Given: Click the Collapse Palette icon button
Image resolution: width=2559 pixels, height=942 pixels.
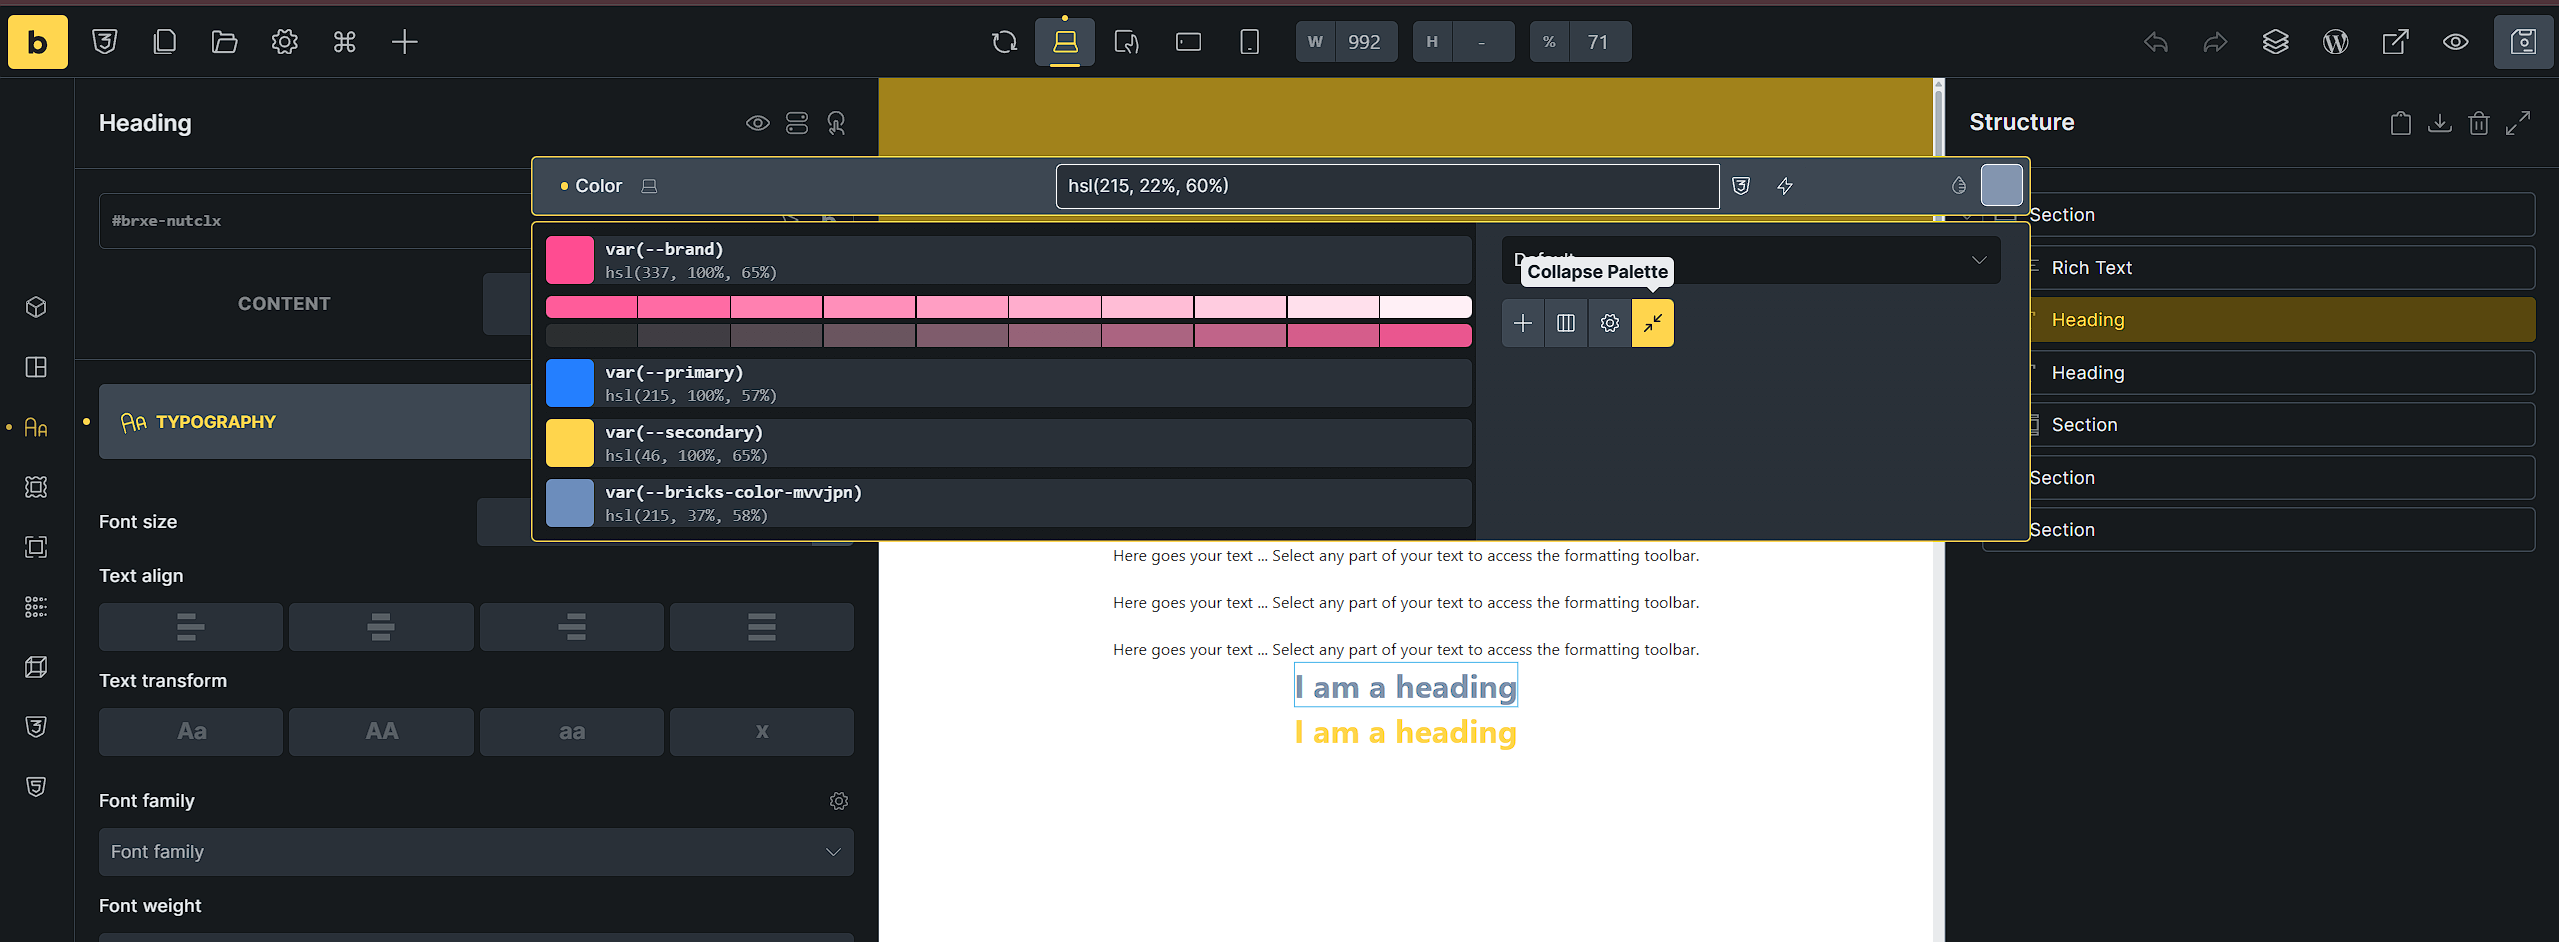Looking at the screenshot, I should click(1652, 323).
